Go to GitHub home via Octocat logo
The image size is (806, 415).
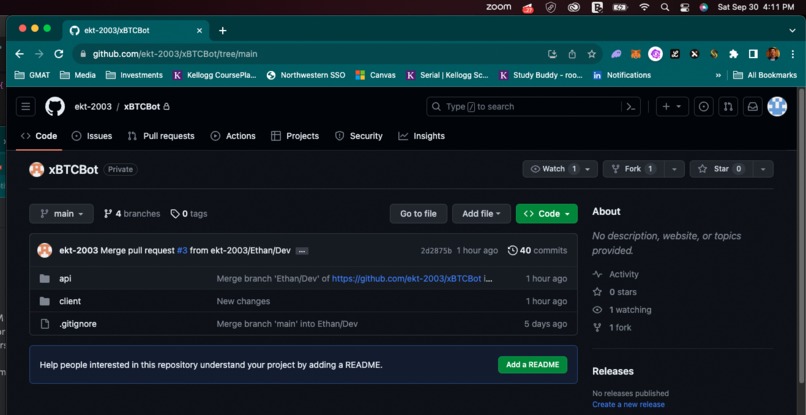(55, 106)
